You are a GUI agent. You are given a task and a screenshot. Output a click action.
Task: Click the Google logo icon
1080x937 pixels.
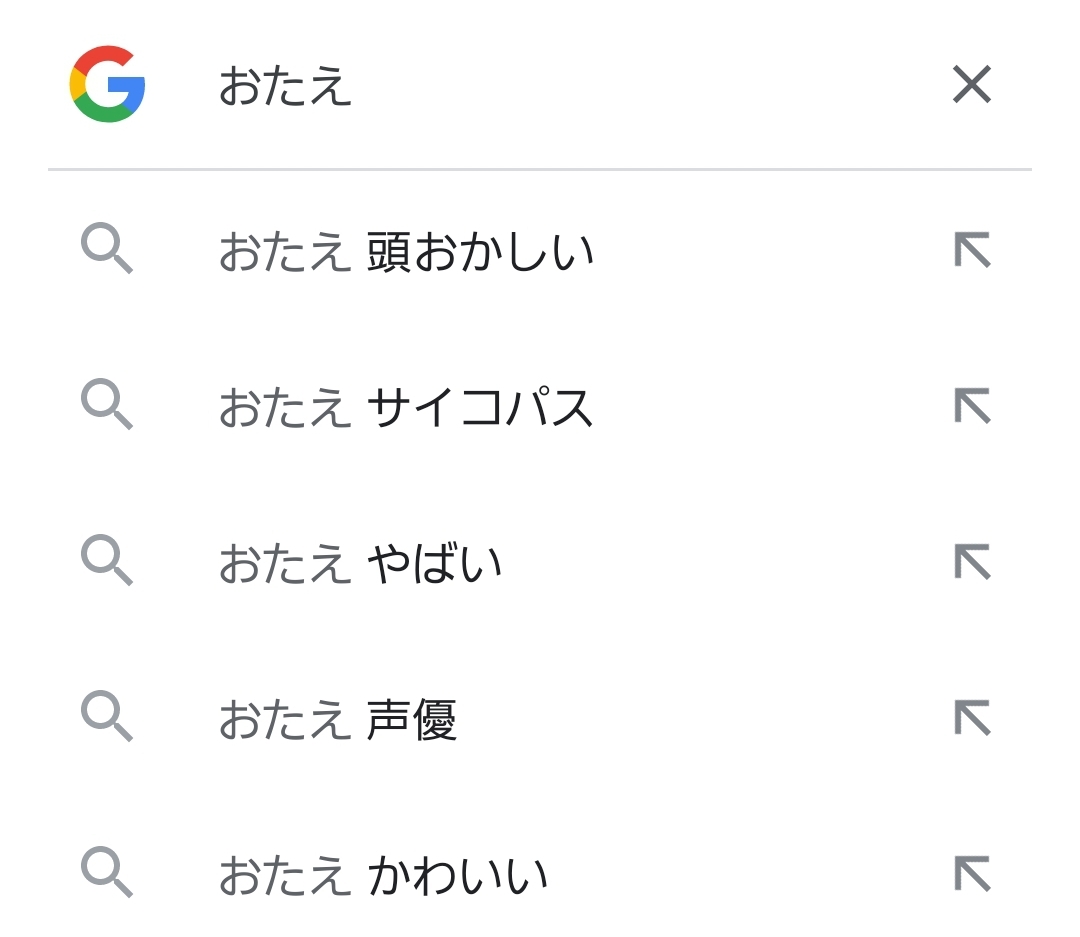(107, 84)
